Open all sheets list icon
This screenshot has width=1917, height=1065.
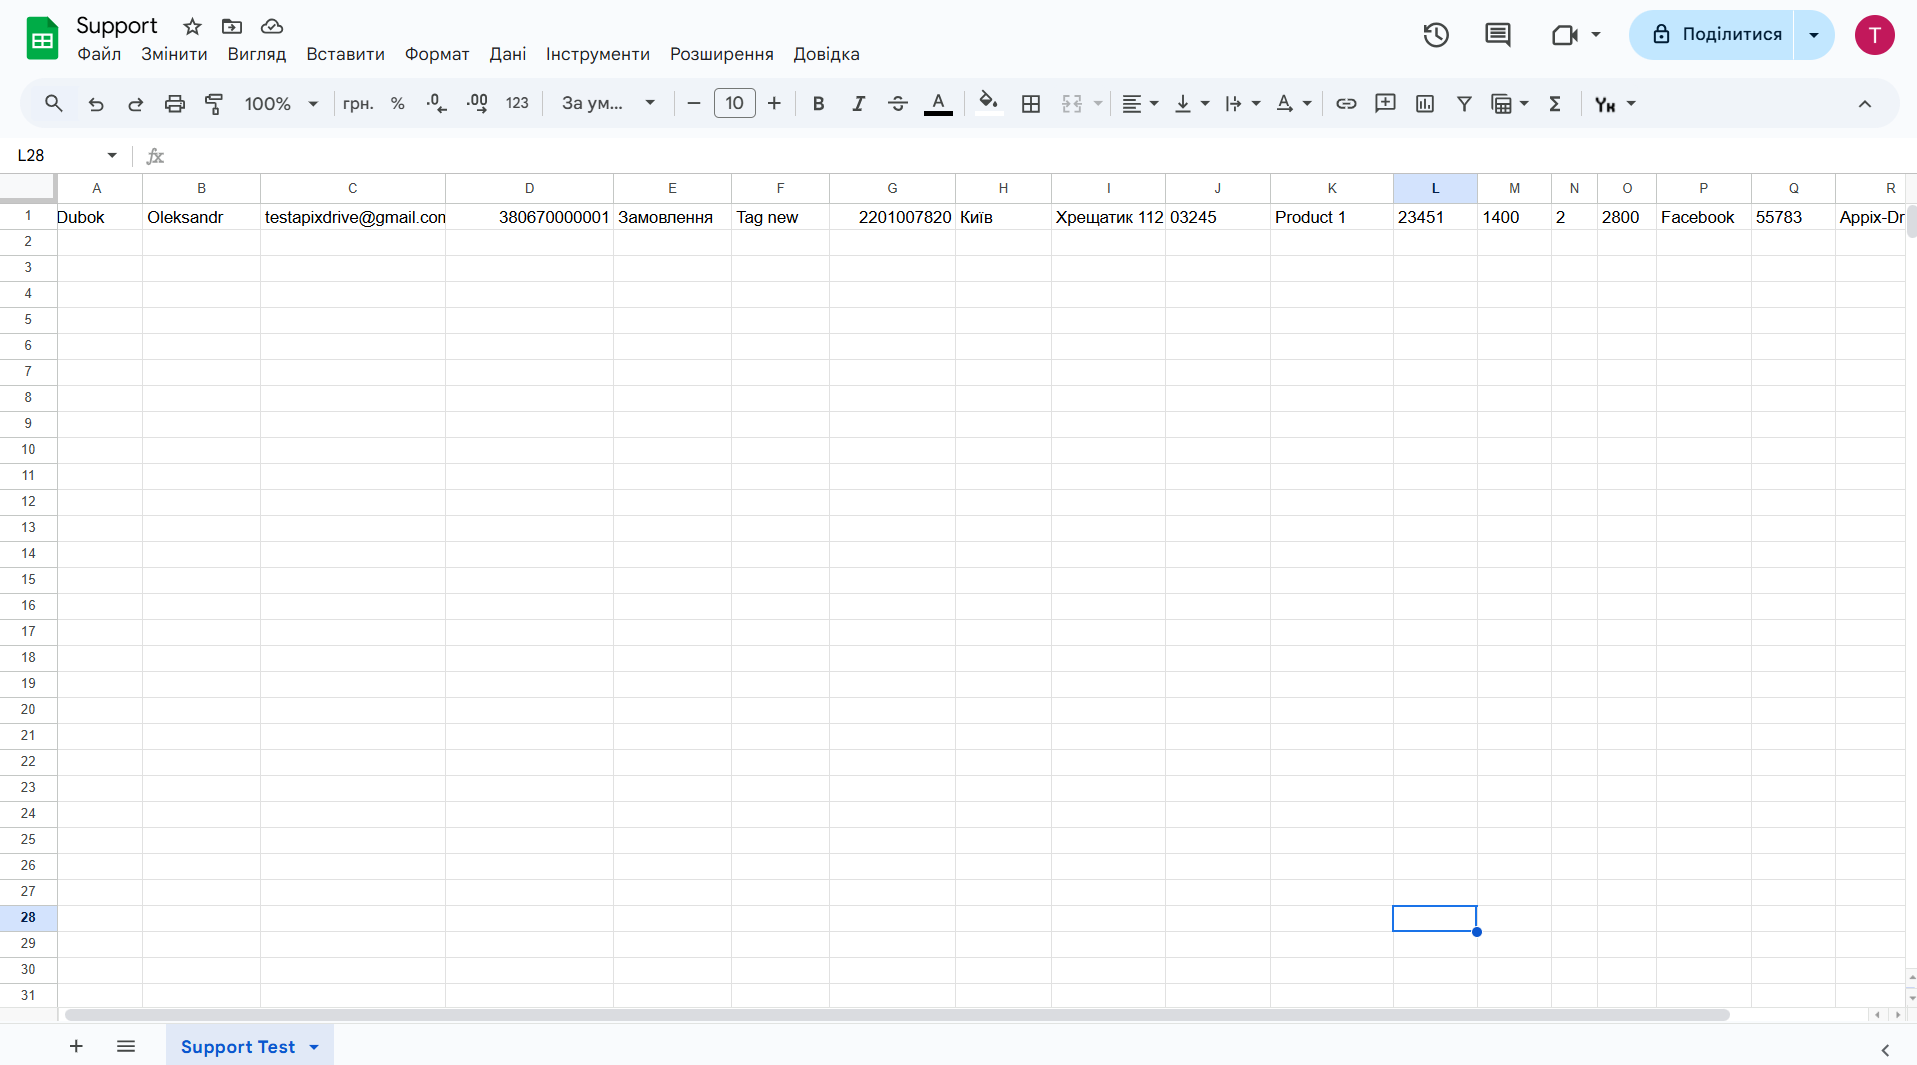pyautogui.click(x=126, y=1046)
